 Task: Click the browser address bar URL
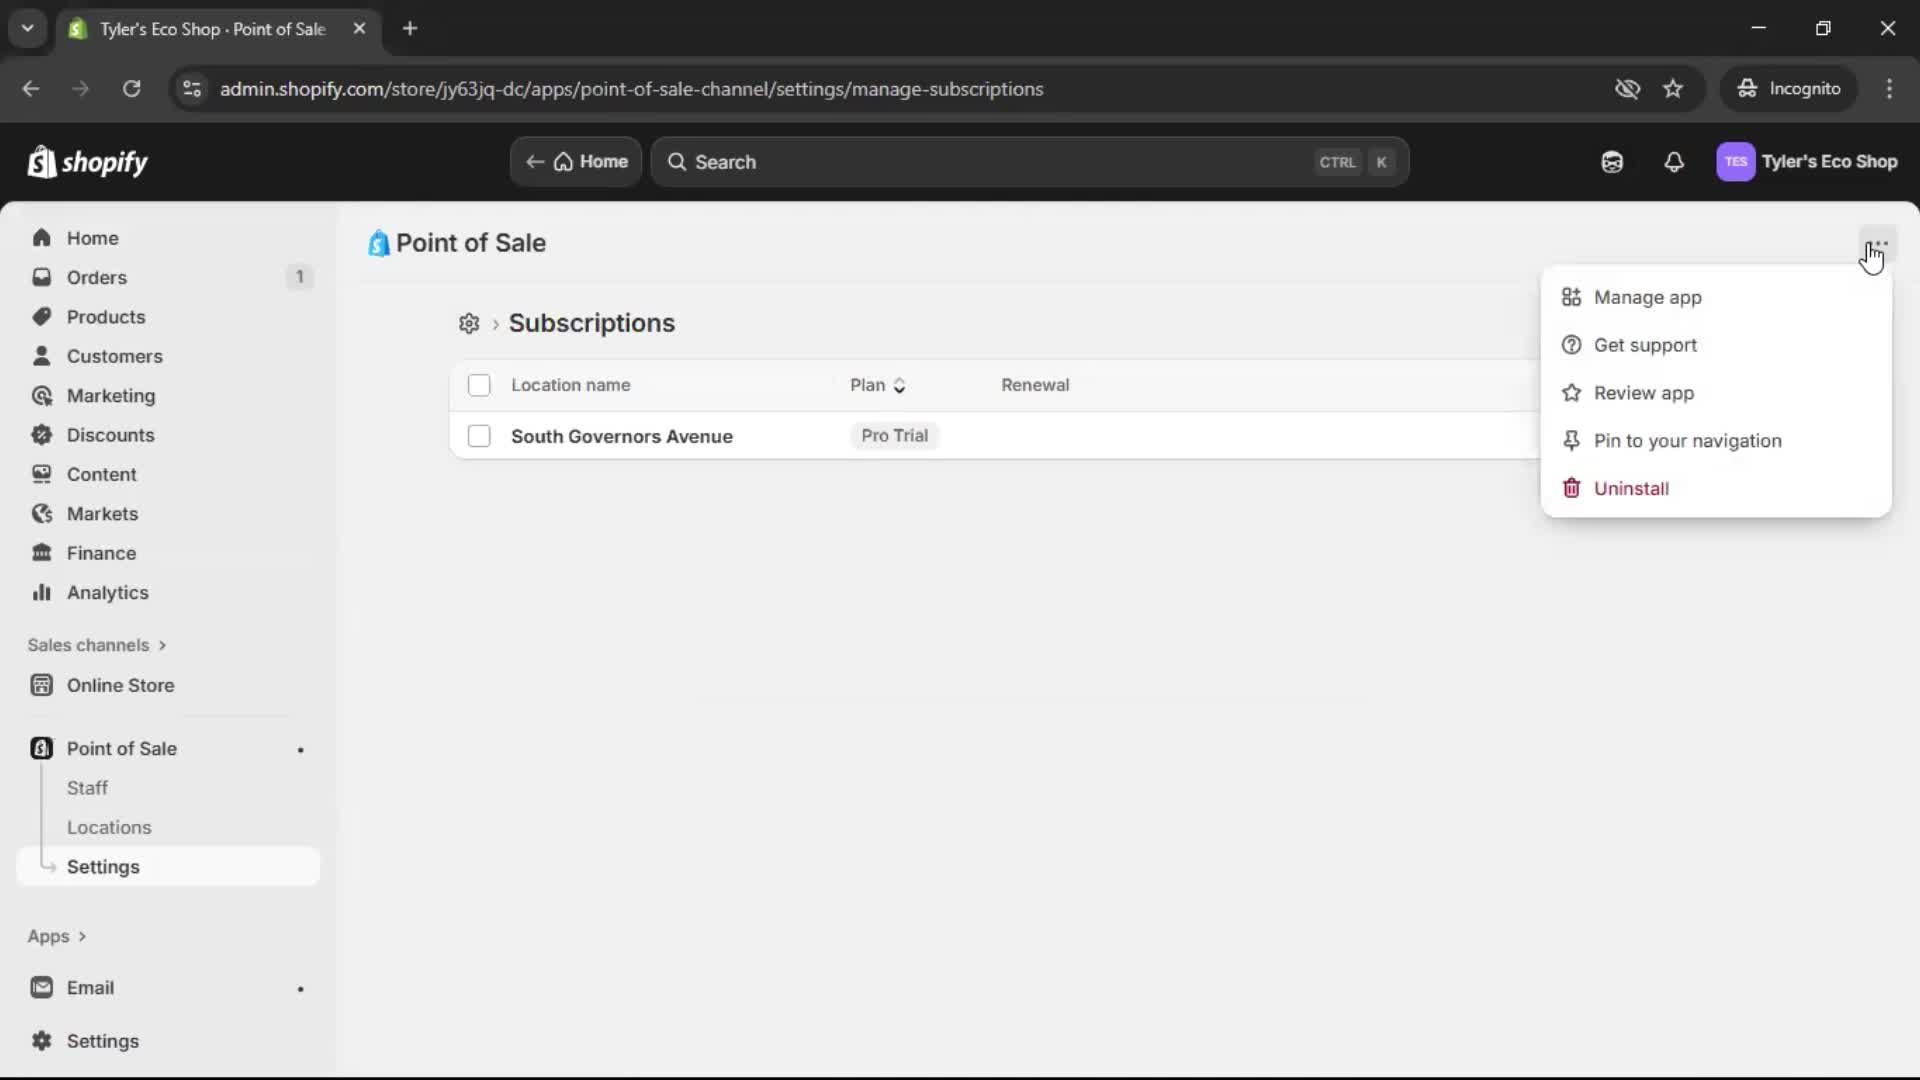pos(631,89)
